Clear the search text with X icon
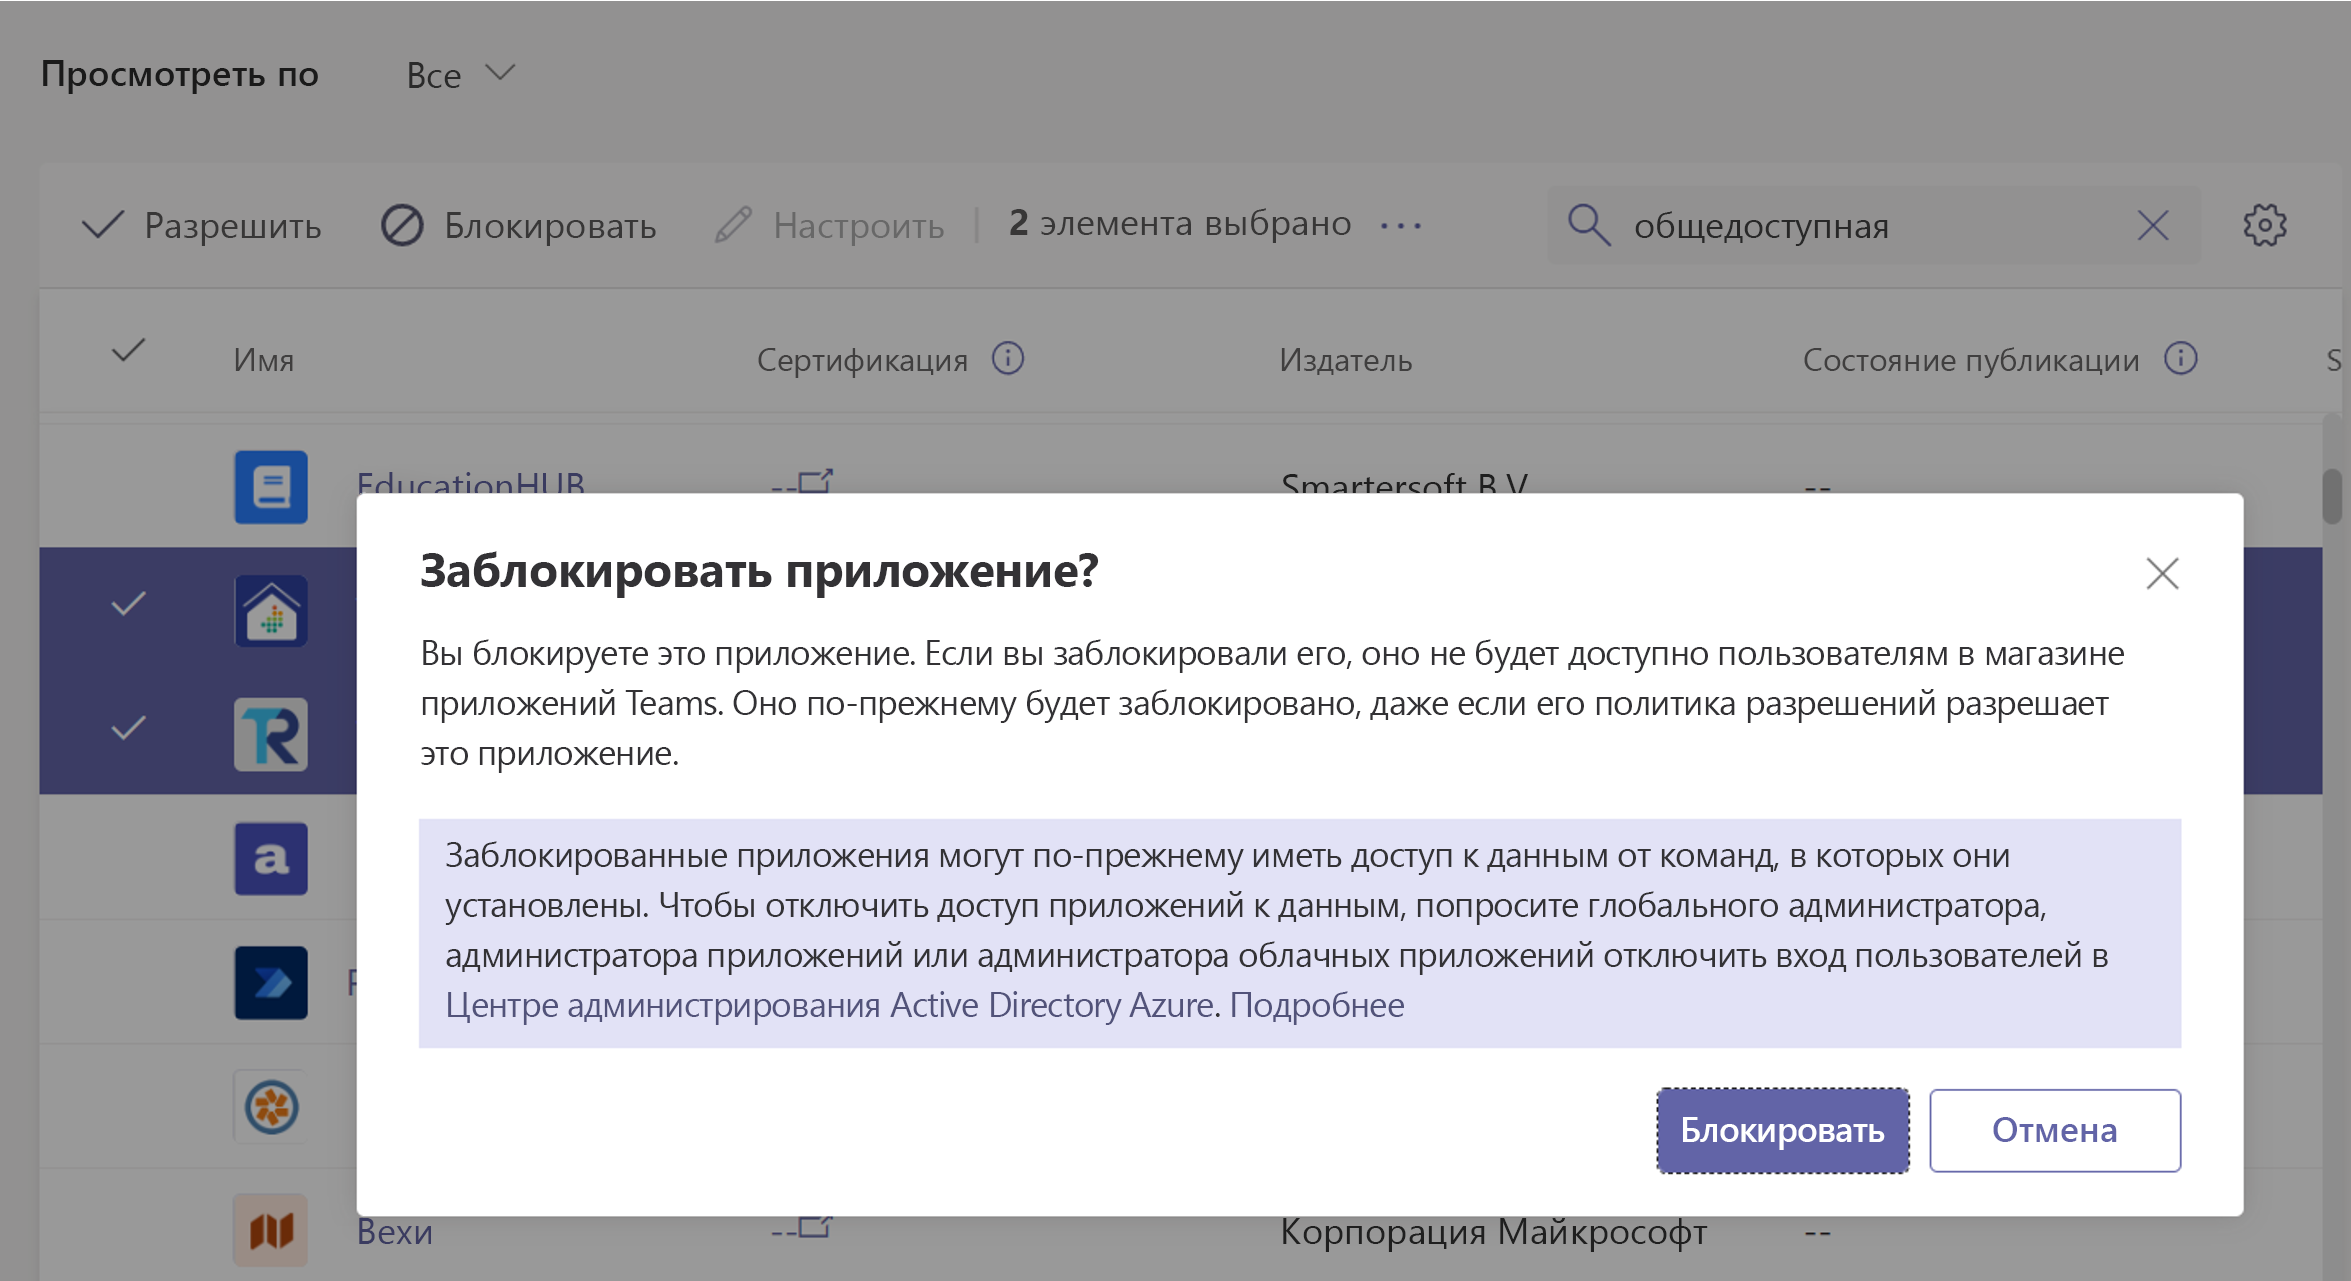 [2153, 225]
